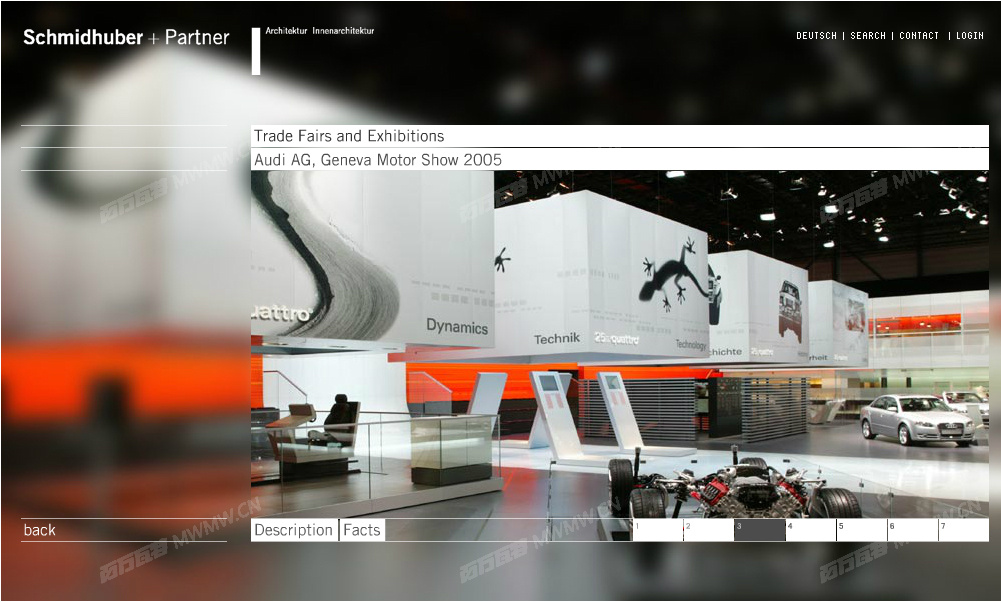Click the Audi AG, Geneva Motor Show 2005 title
This screenshot has width=1001, height=602.
pos(378,160)
